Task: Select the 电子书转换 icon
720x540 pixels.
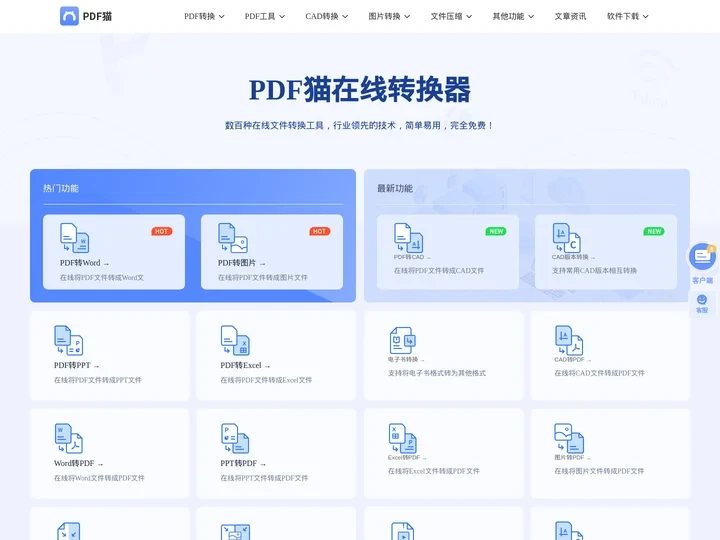Action: tap(403, 340)
